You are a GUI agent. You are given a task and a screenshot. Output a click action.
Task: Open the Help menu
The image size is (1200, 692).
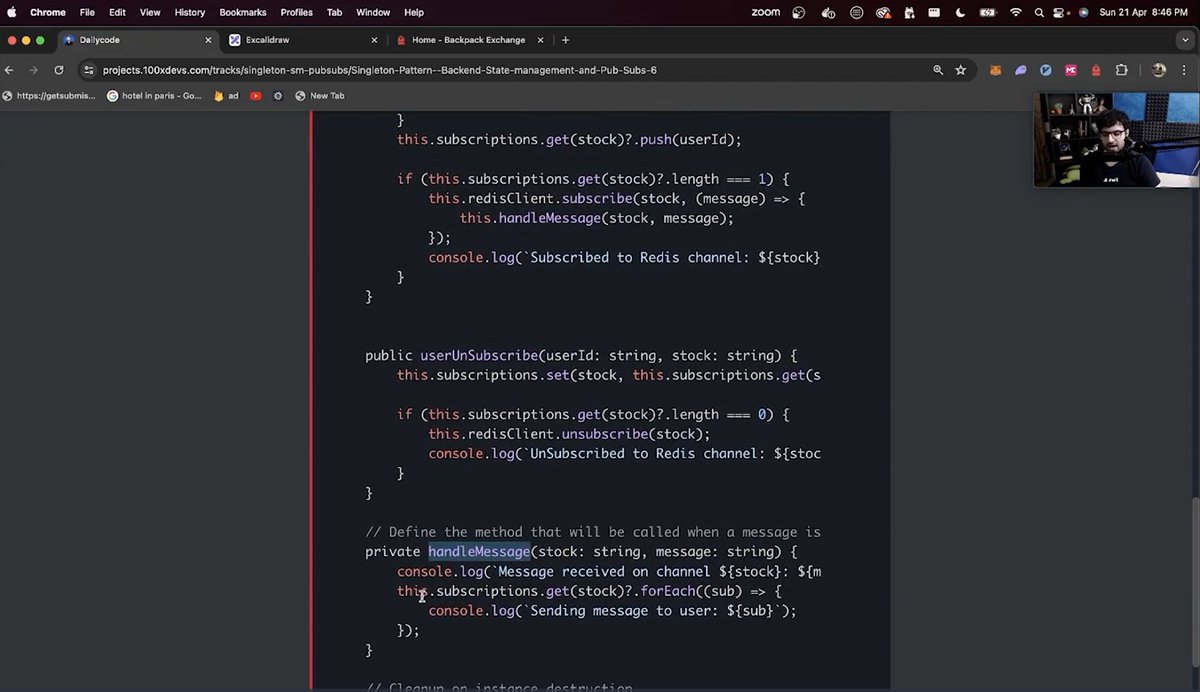click(414, 12)
